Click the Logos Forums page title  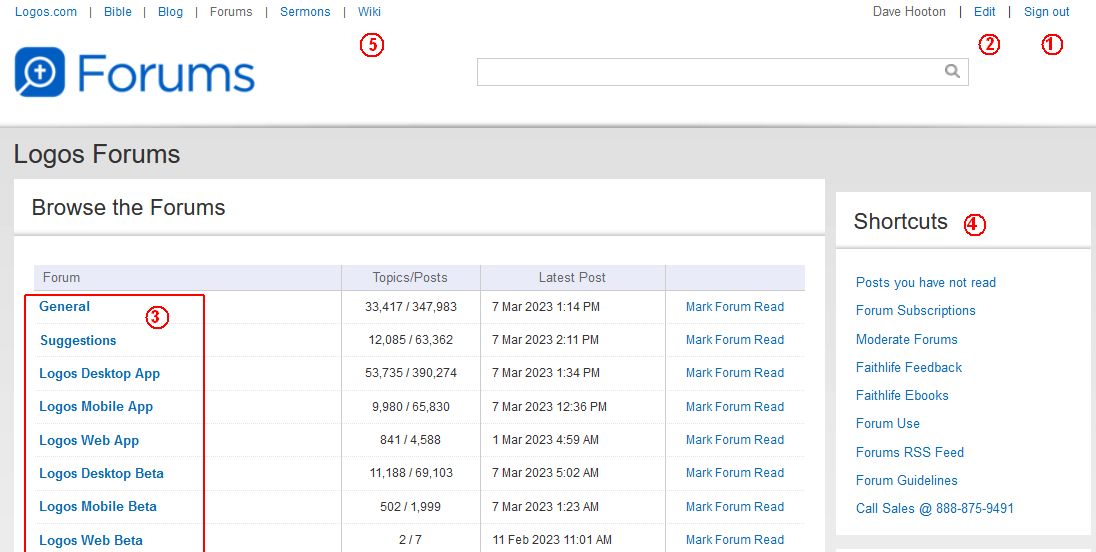point(97,154)
